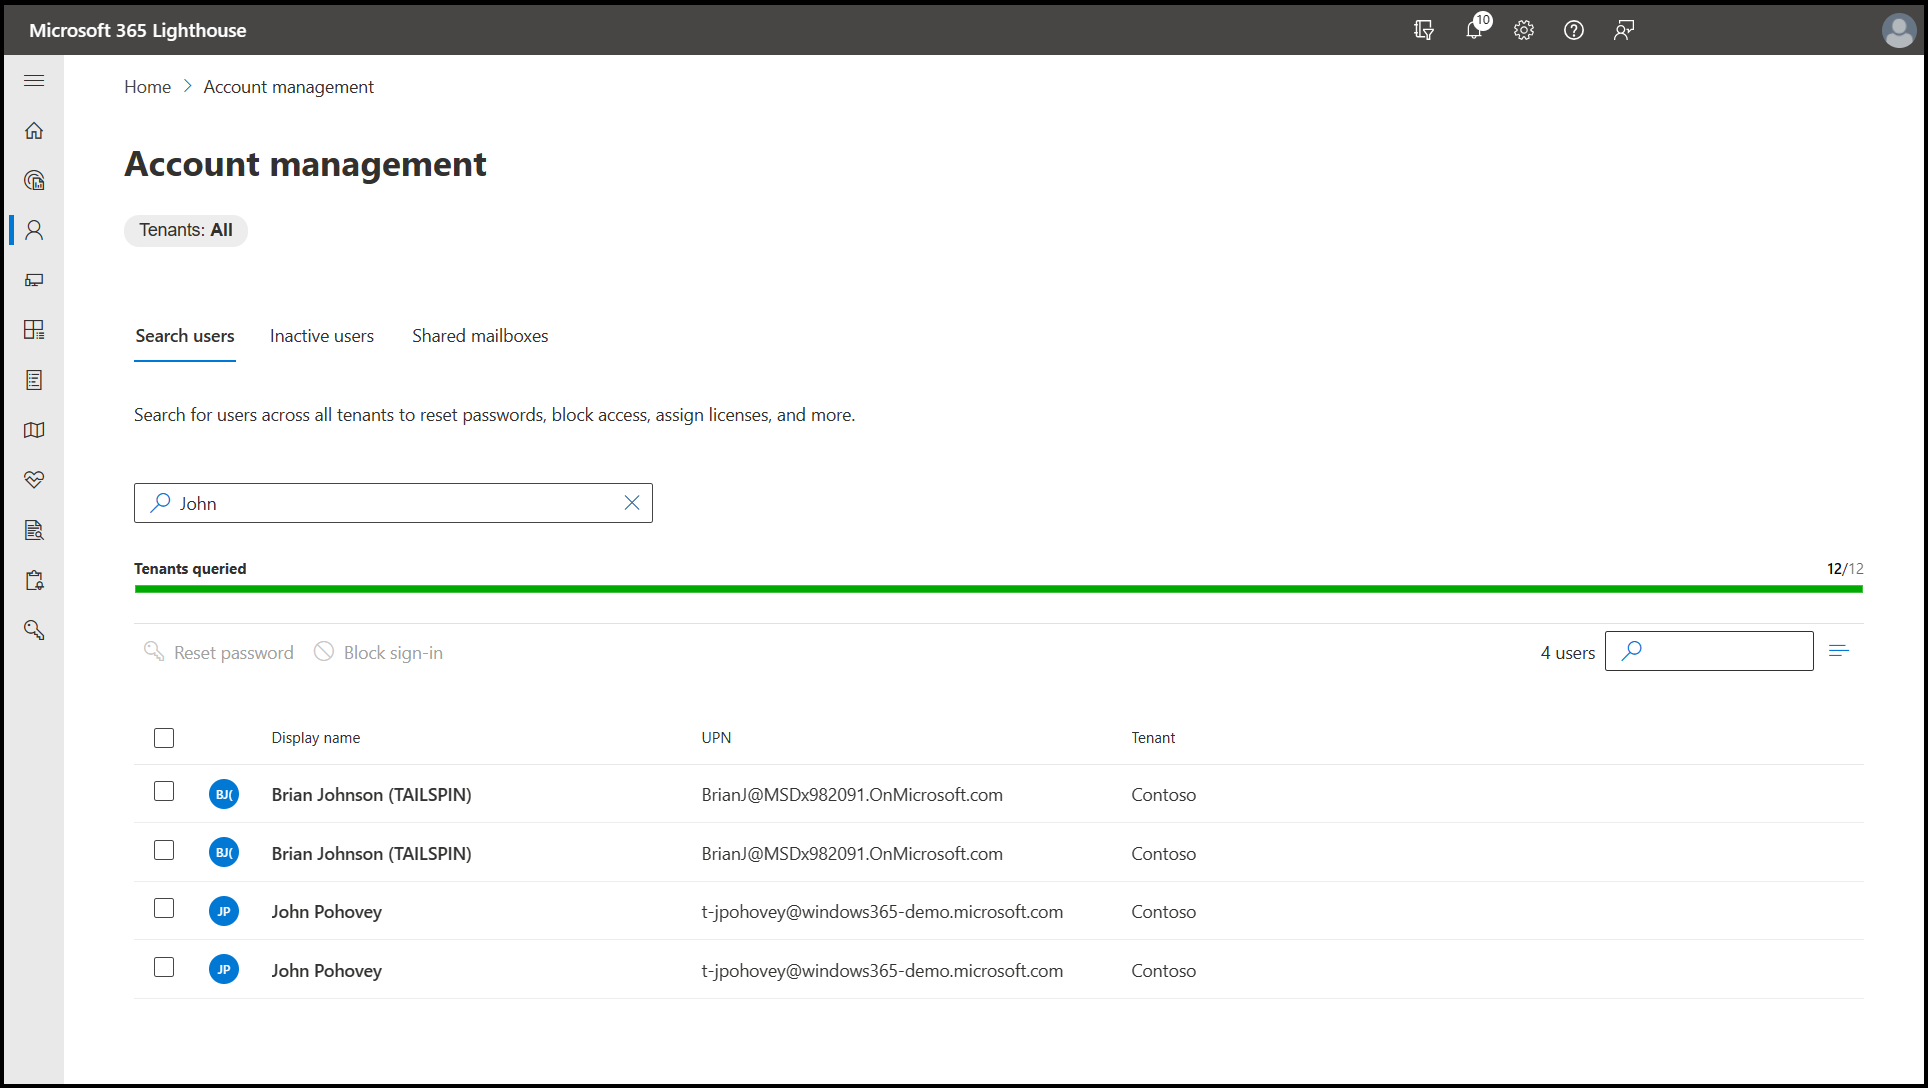
Task: Clear the John search with X
Action: (632, 503)
